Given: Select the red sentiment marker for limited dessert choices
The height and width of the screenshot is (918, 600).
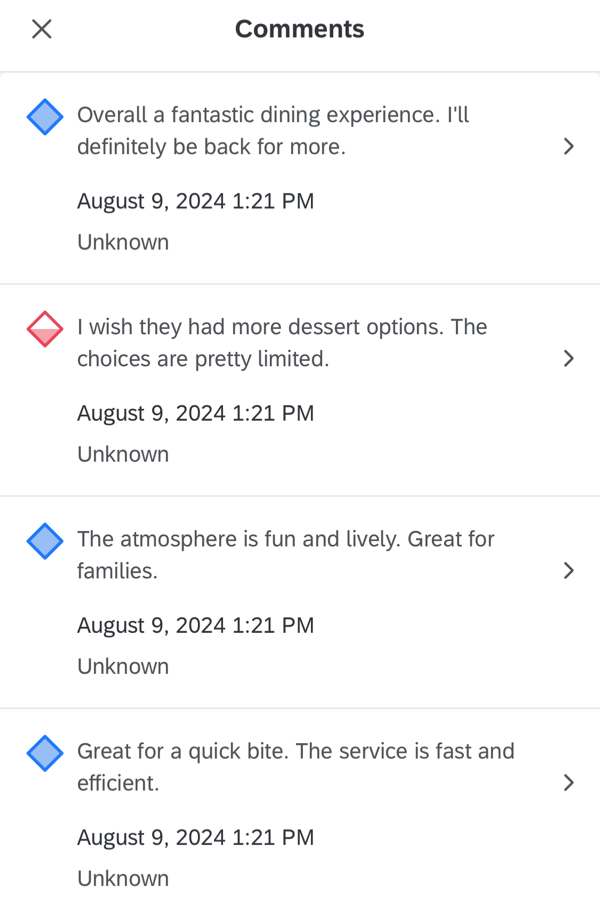Looking at the screenshot, I should 44,328.
